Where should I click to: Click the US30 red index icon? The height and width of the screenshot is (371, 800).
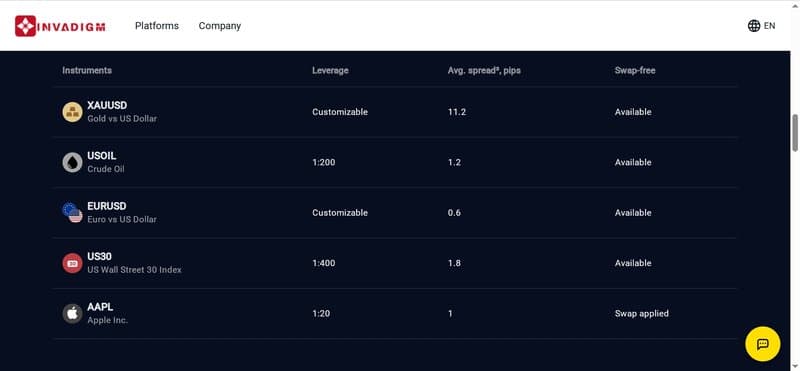72,263
